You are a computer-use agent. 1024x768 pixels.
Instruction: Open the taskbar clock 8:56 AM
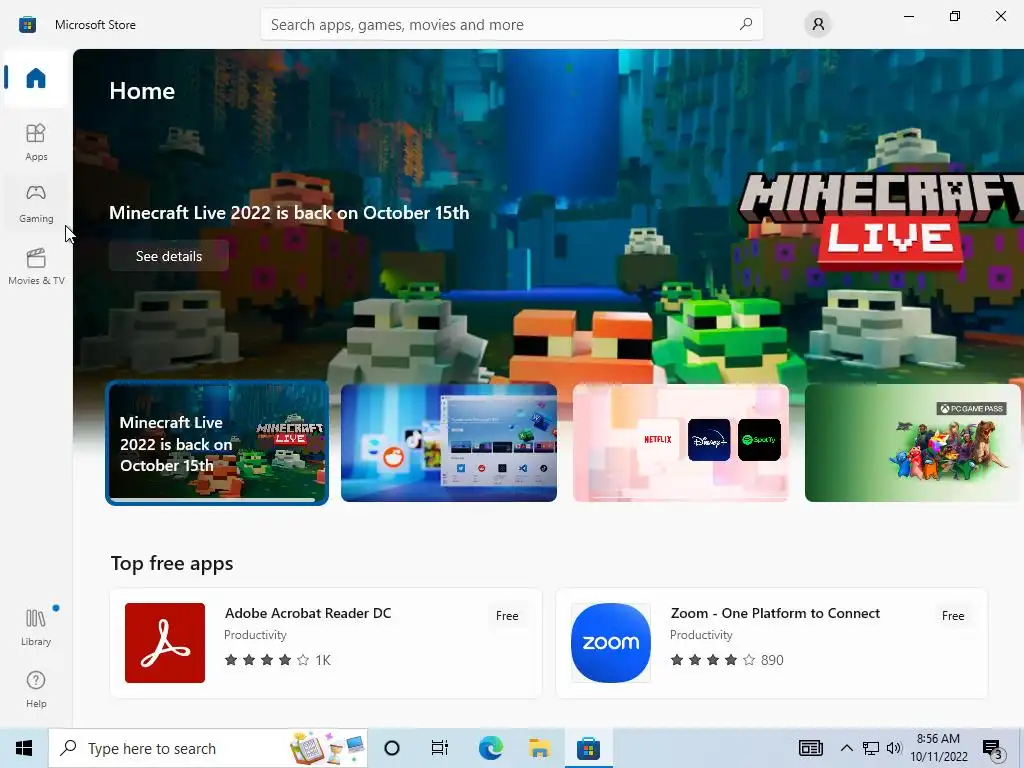[x=938, y=748]
